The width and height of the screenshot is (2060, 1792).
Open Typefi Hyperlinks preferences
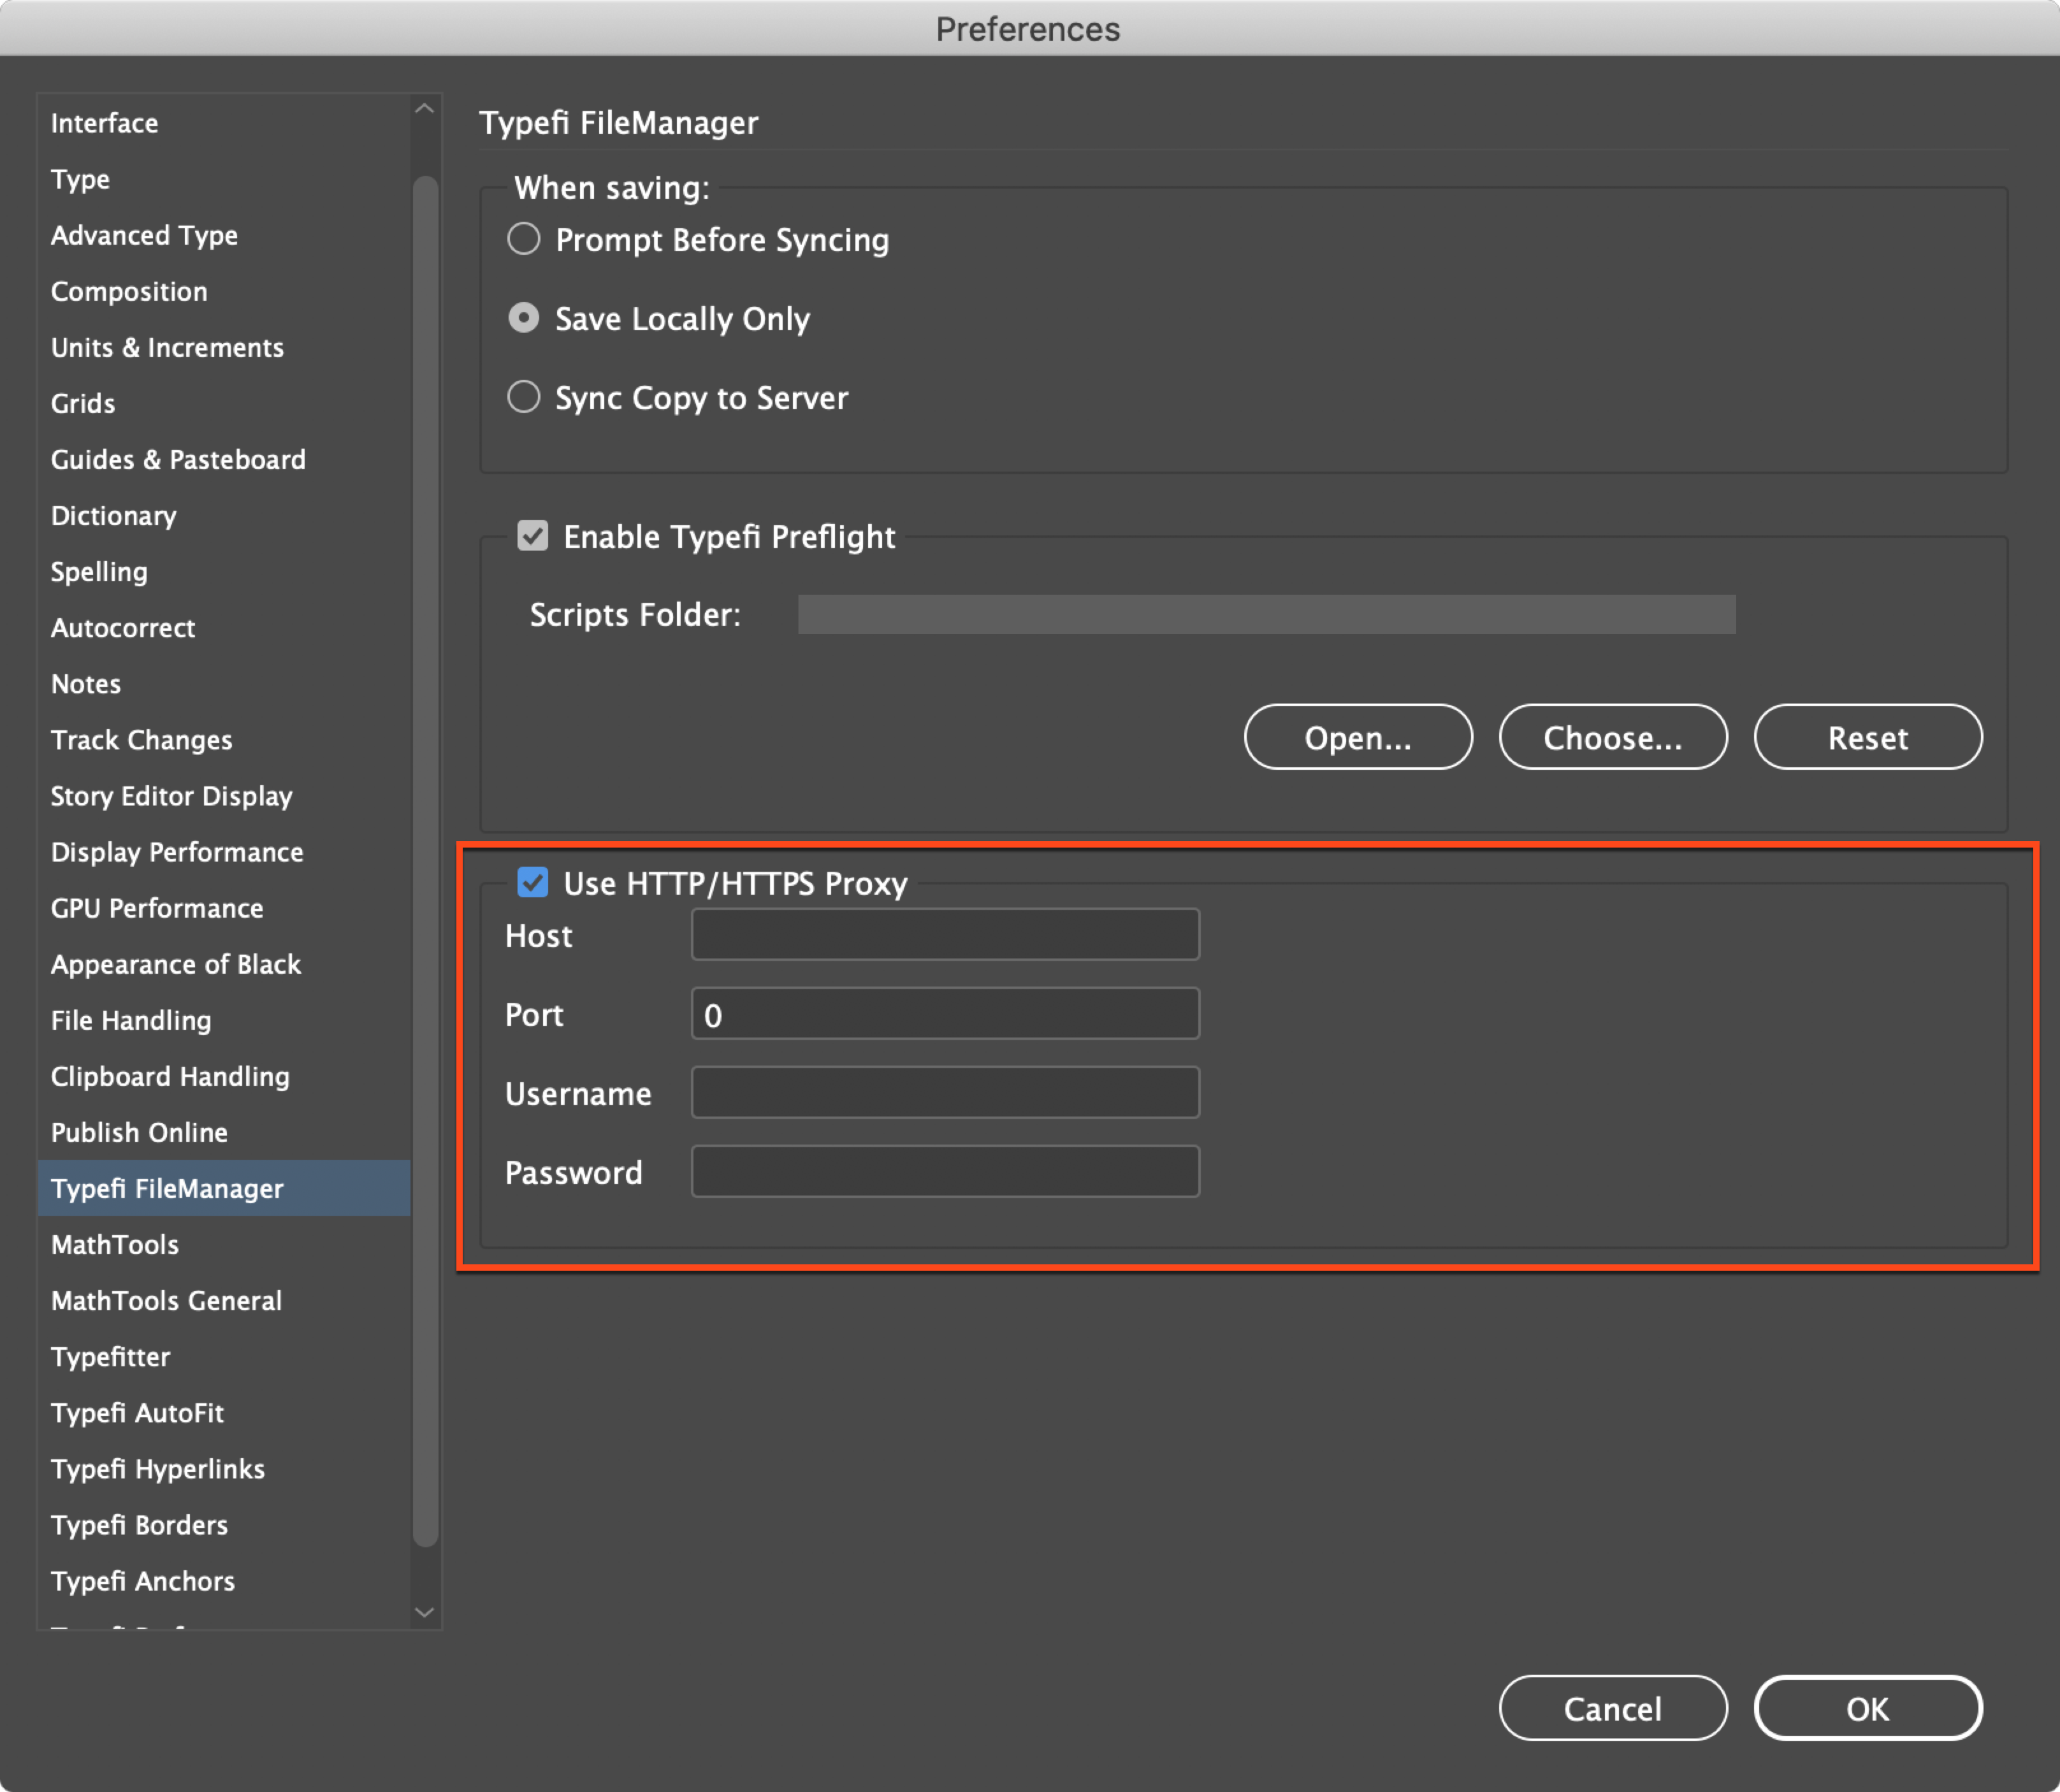(x=224, y=1468)
